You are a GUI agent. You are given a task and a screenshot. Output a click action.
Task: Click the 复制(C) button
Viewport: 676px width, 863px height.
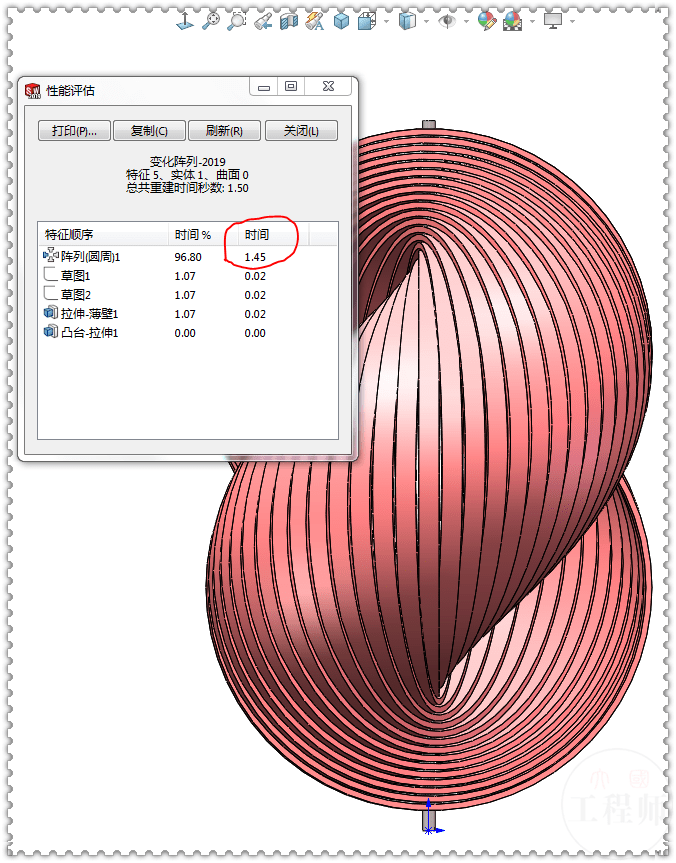click(149, 131)
